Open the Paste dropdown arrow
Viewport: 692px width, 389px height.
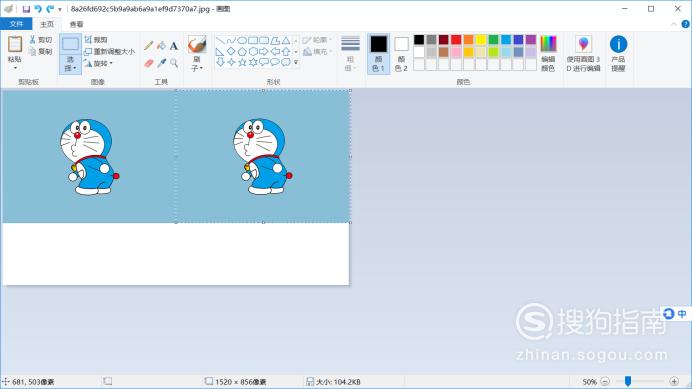15,68
